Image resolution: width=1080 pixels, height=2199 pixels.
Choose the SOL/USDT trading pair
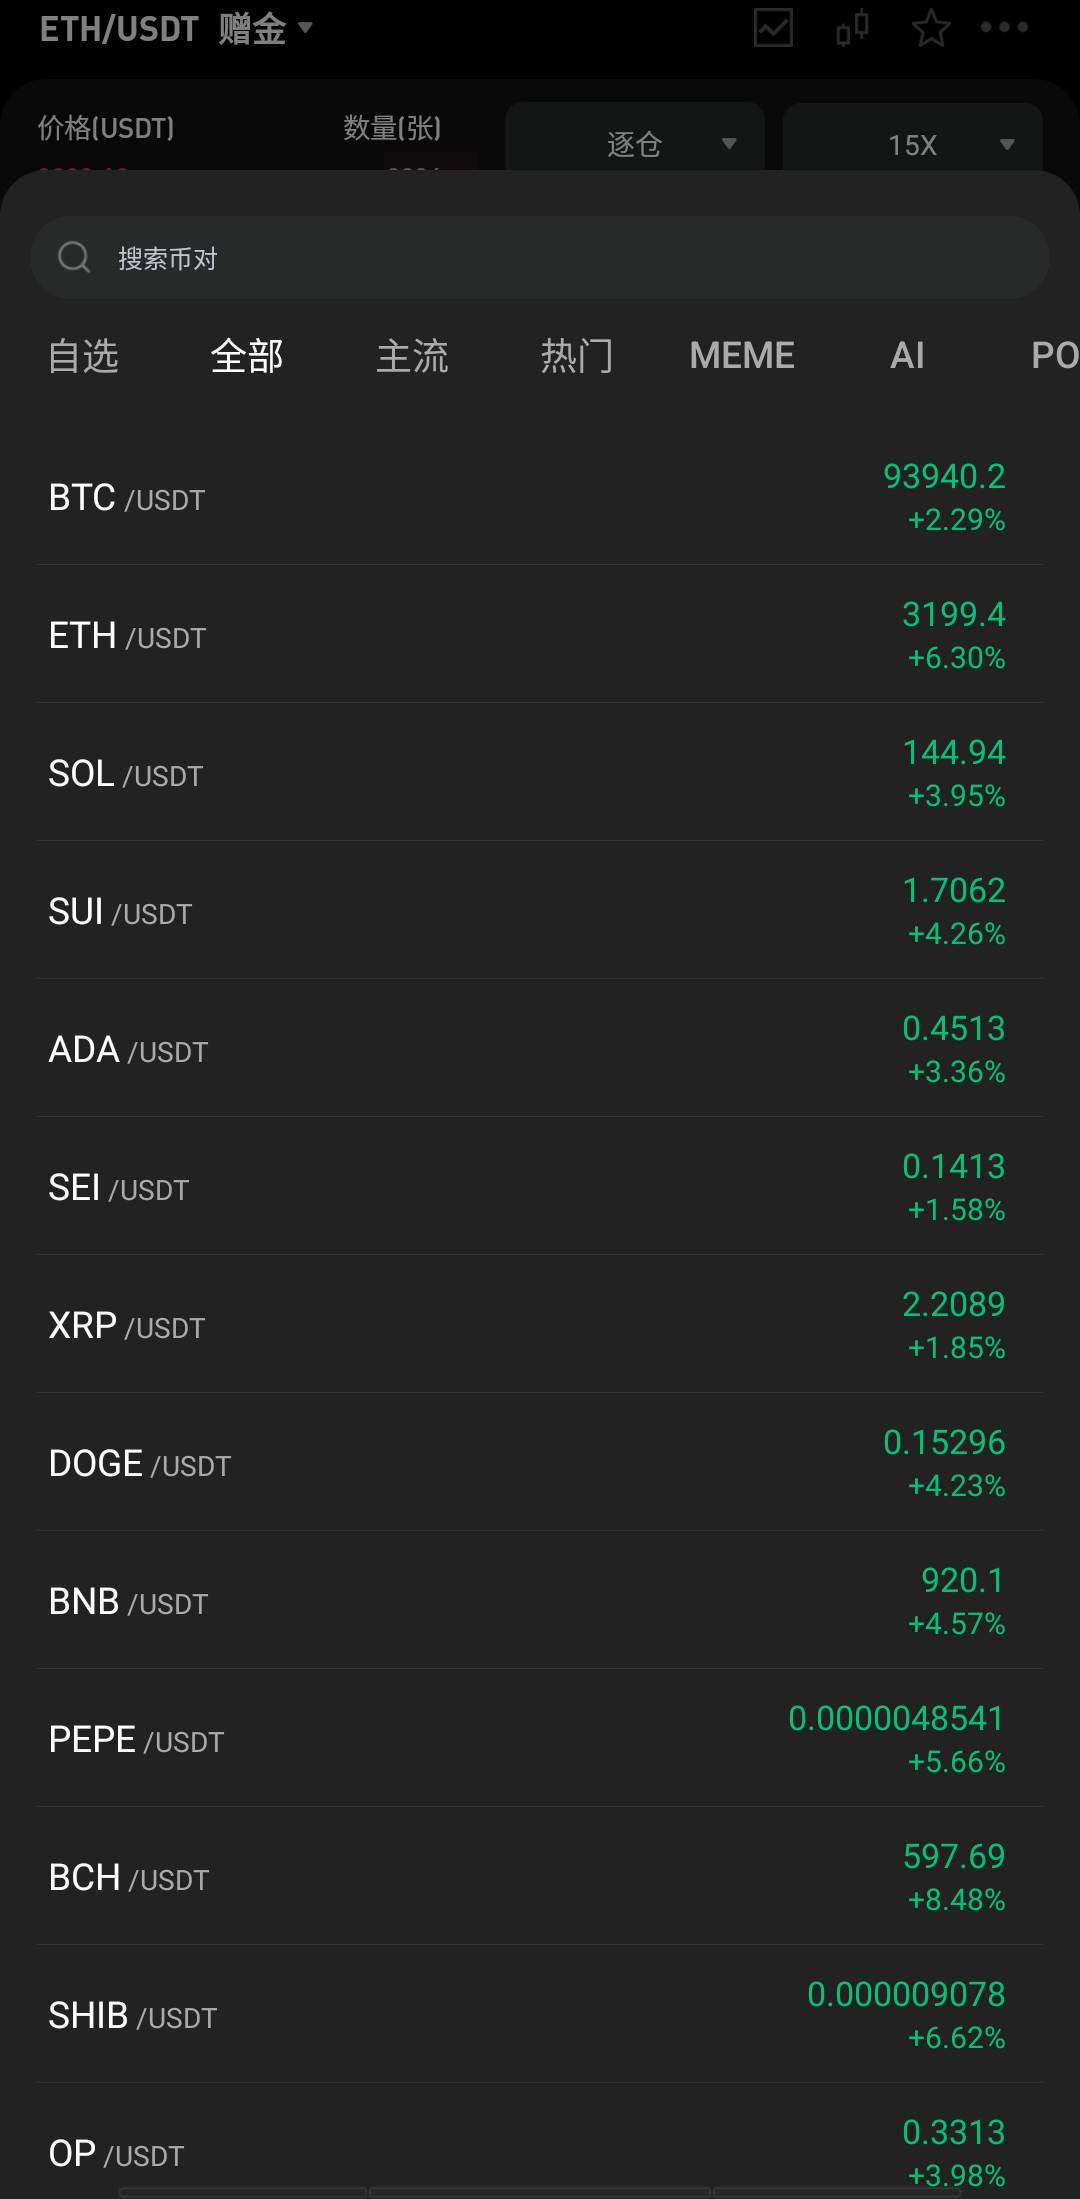pyautogui.click(x=540, y=773)
